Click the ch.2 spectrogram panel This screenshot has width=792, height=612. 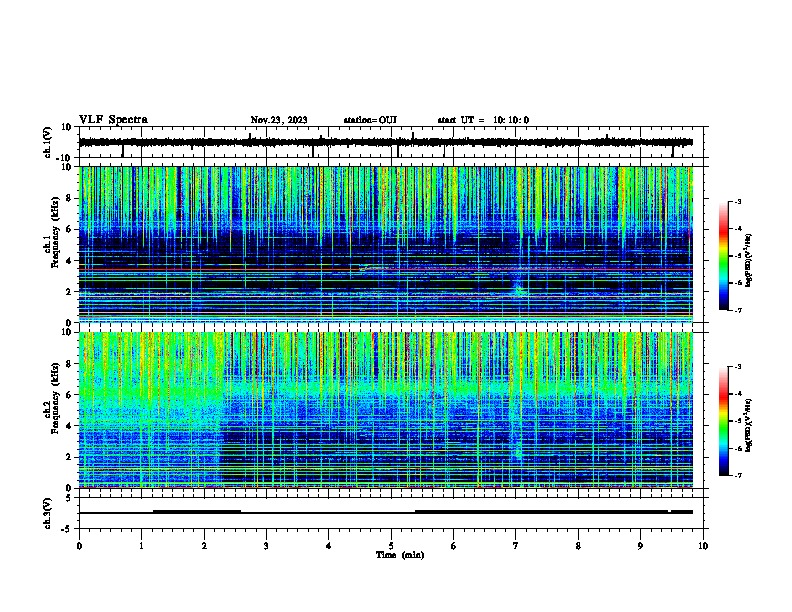[386, 410]
